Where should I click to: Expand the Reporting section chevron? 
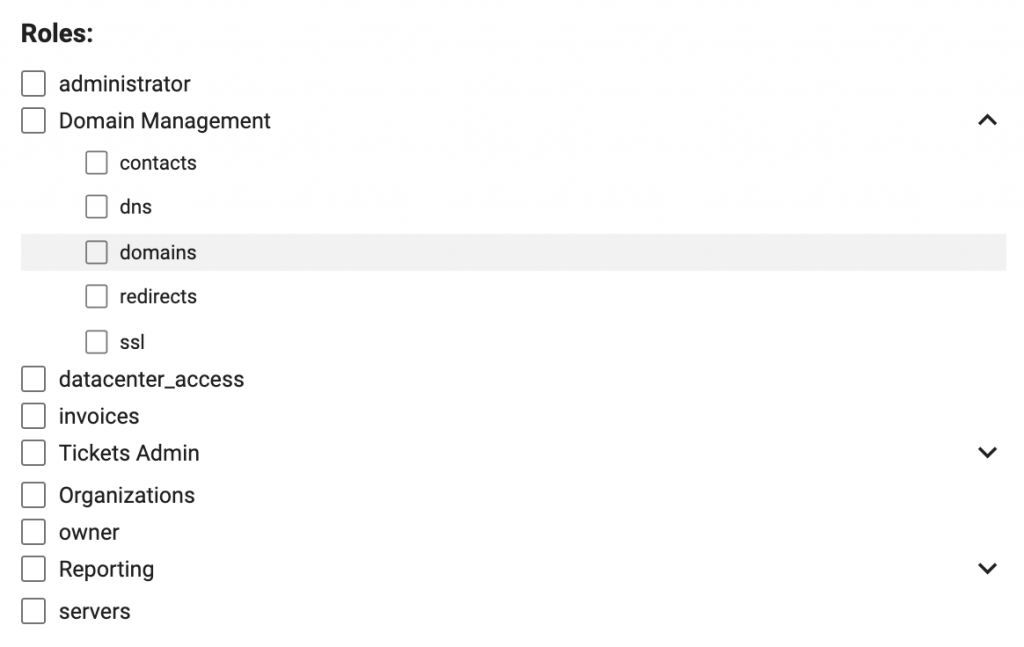pos(987,569)
